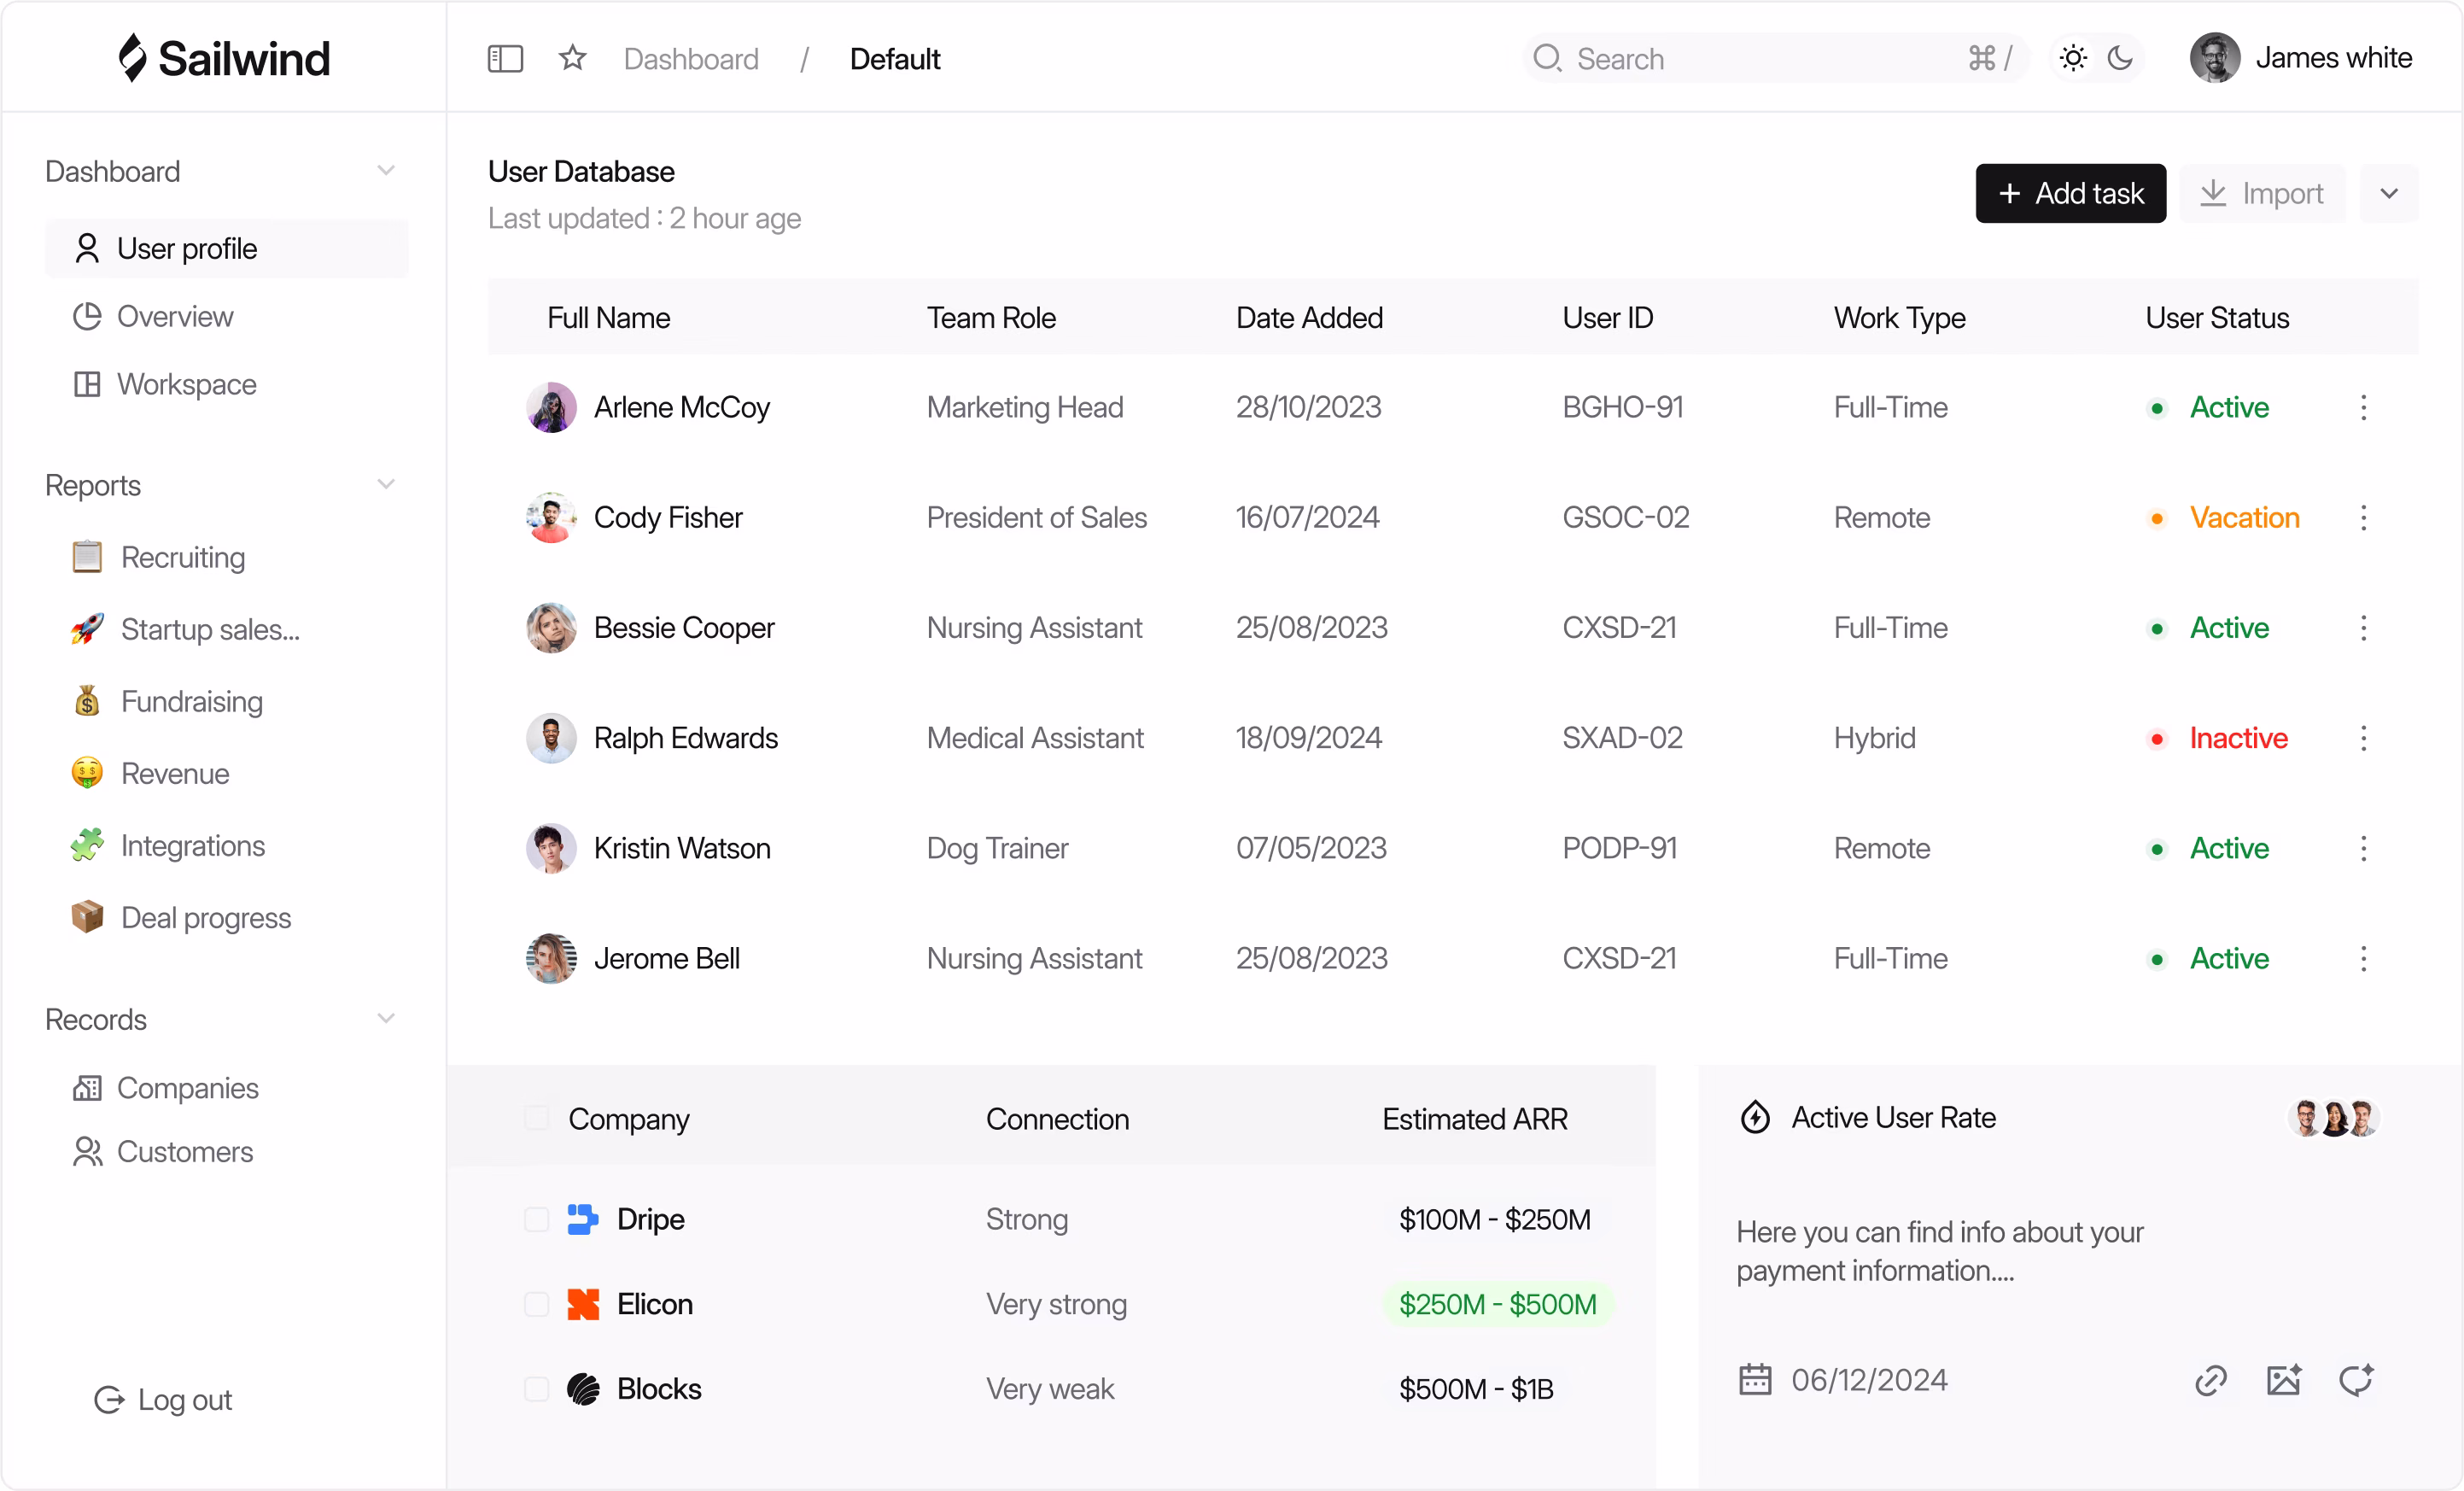Click the avatar group in Active User Rate
The width and height of the screenshot is (2464, 1491).
click(2333, 1118)
